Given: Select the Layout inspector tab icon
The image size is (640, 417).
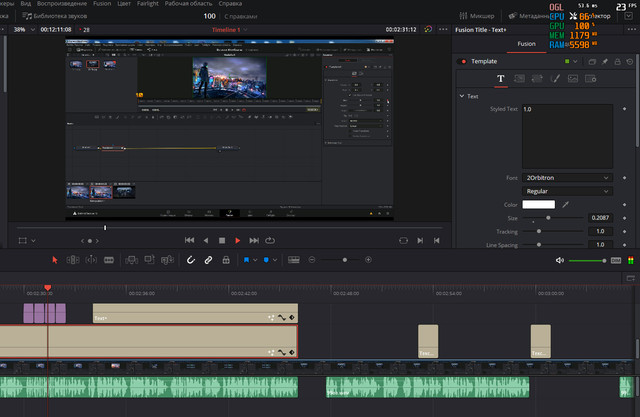Looking at the screenshot, I should (519, 79).
